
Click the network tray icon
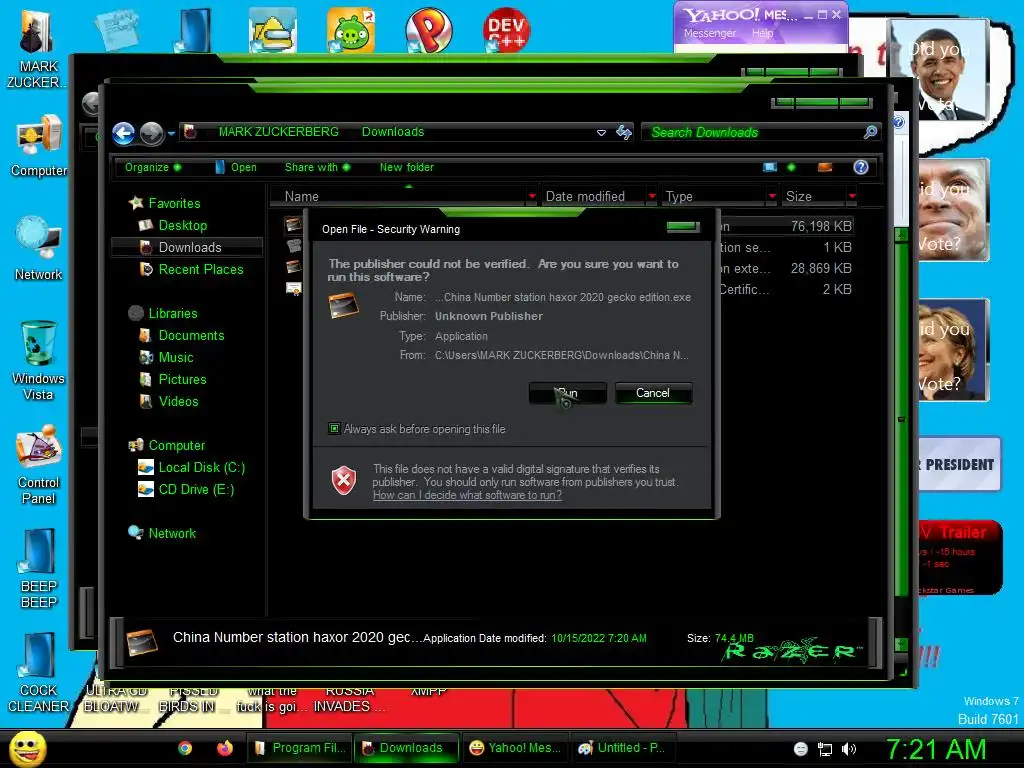825,750
